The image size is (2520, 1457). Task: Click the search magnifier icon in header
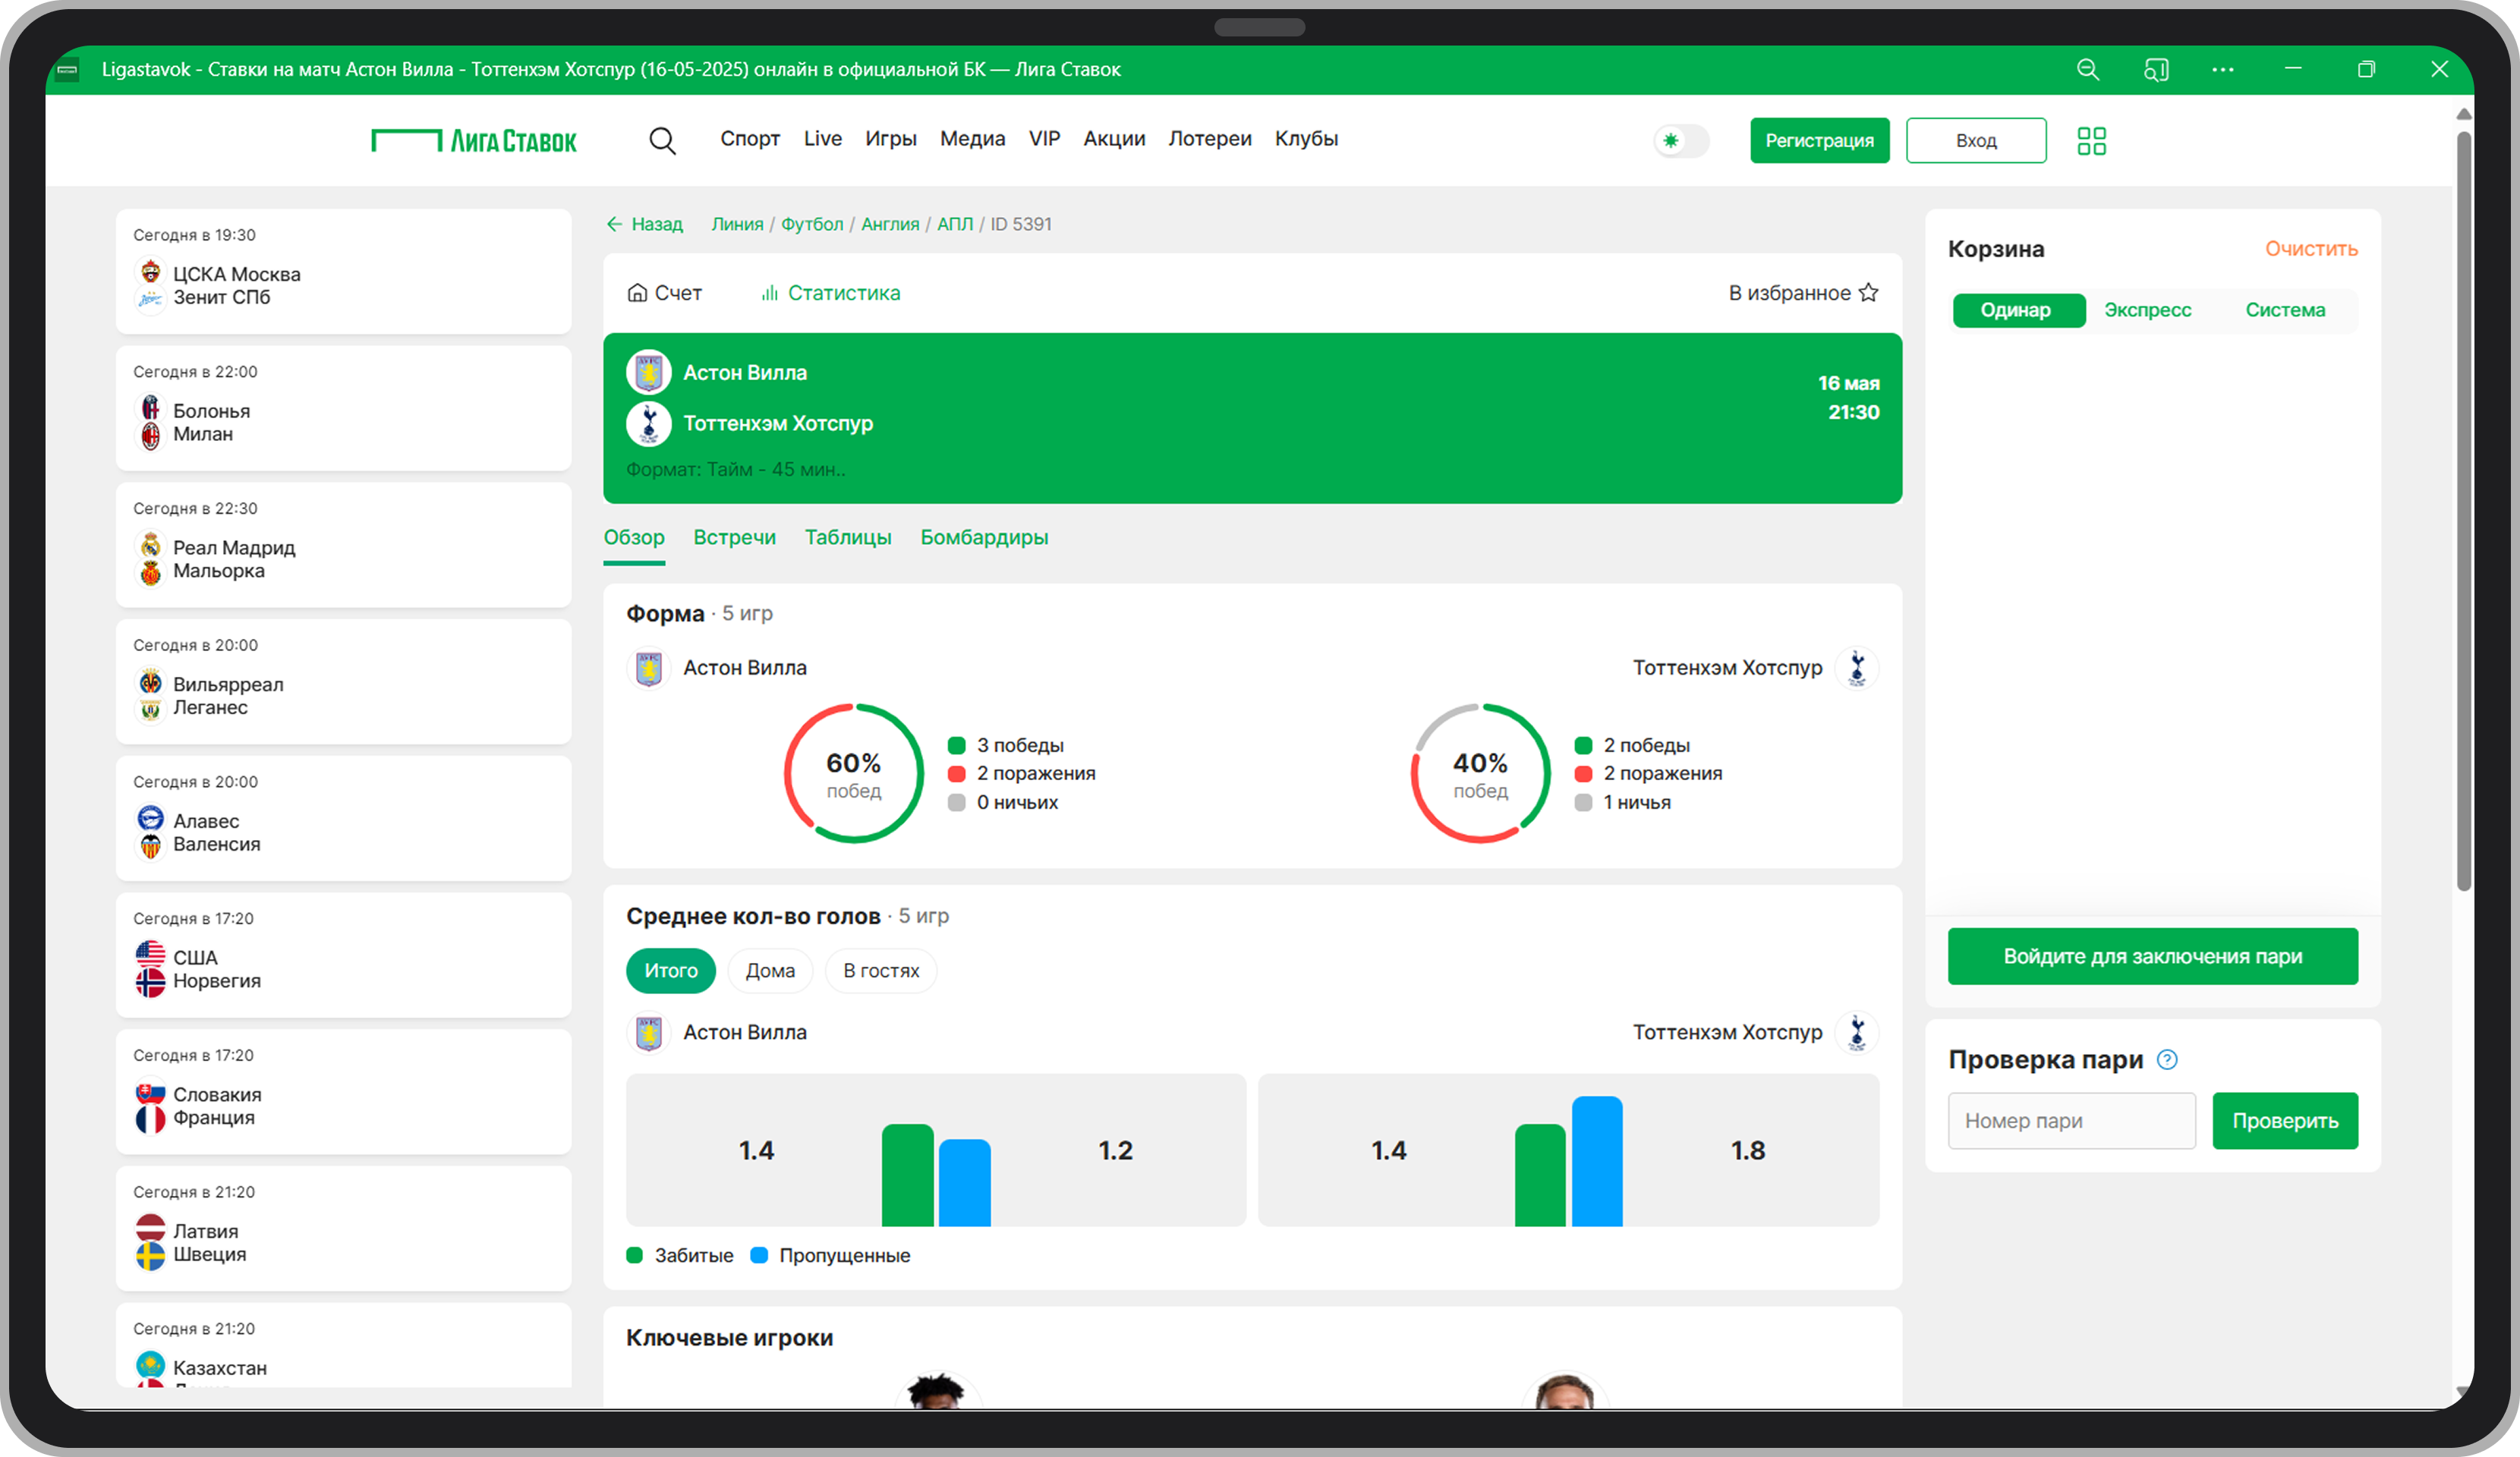click(662, 141)
